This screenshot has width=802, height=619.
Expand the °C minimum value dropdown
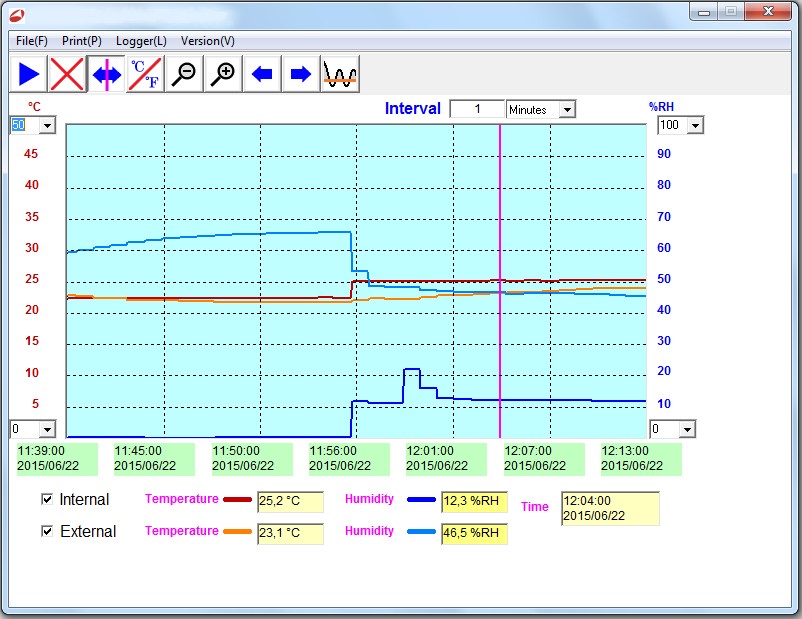(48, 429)
